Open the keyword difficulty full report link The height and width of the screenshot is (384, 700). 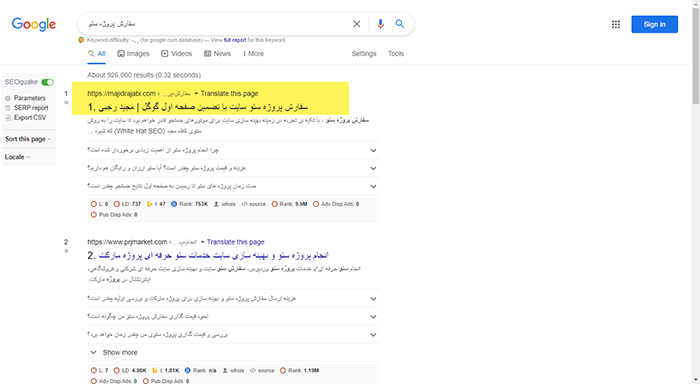click(235, 40)
